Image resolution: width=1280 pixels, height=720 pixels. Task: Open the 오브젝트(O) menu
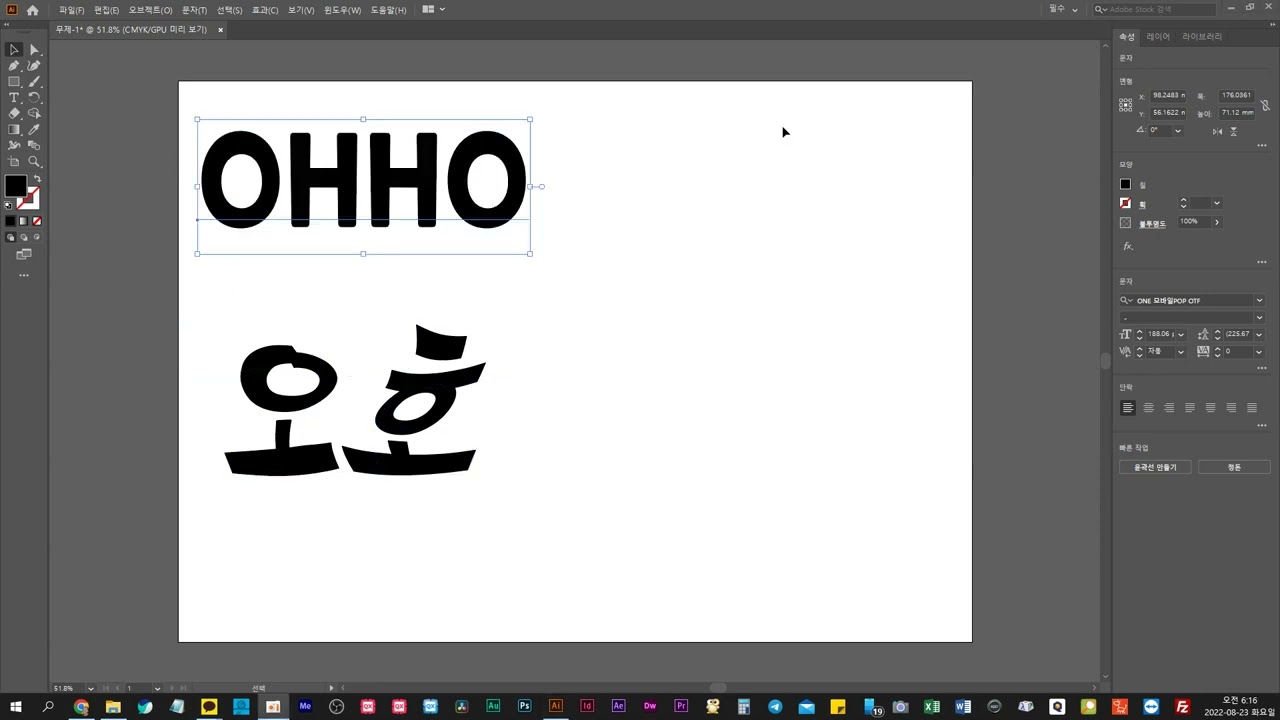[150, 10]
